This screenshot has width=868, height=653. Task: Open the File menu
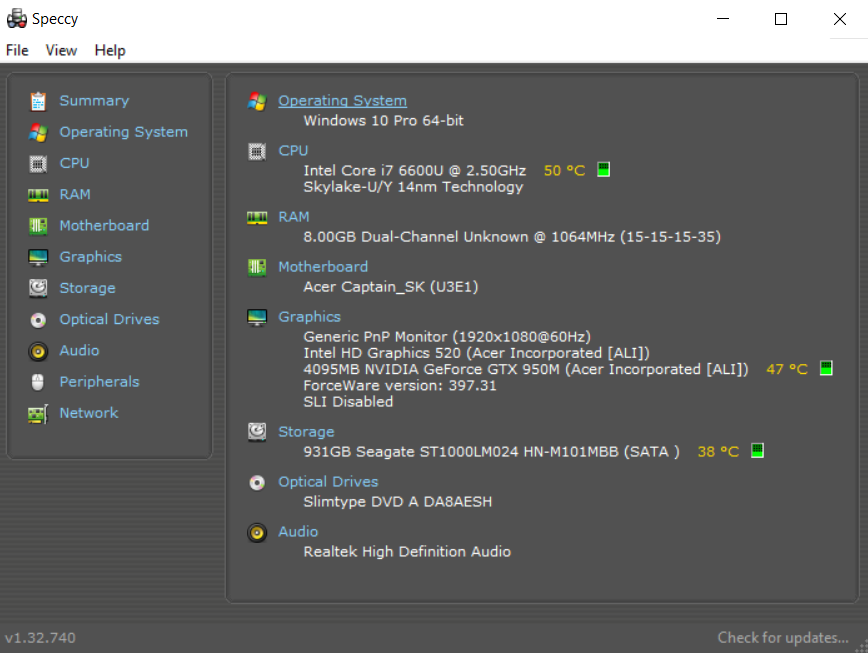pyautogui.click(x=17, y=50)
